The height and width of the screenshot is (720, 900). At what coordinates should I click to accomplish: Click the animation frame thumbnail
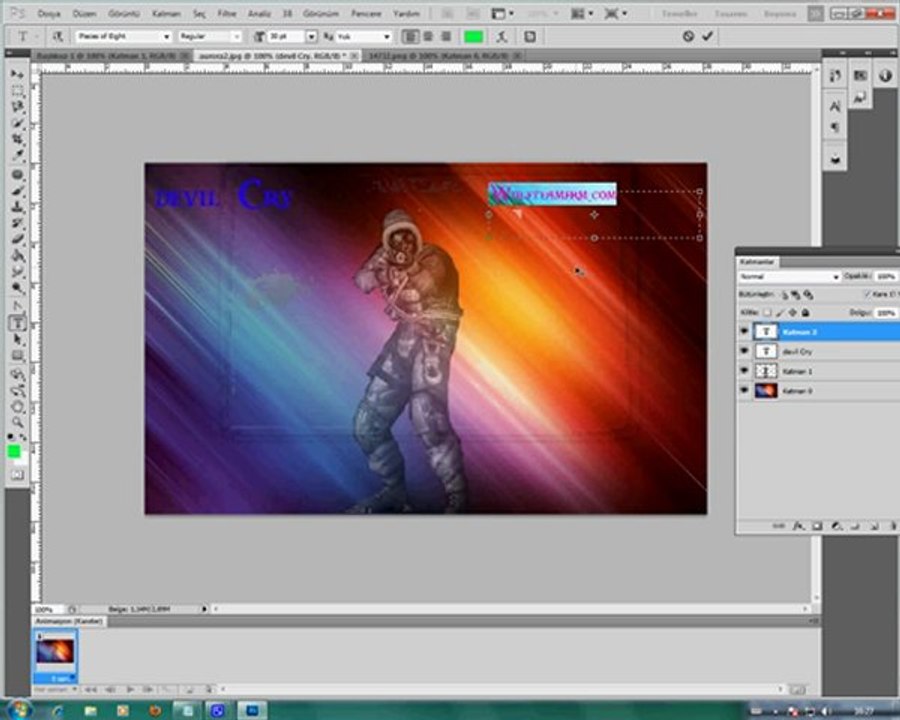[x=55, y=652]
